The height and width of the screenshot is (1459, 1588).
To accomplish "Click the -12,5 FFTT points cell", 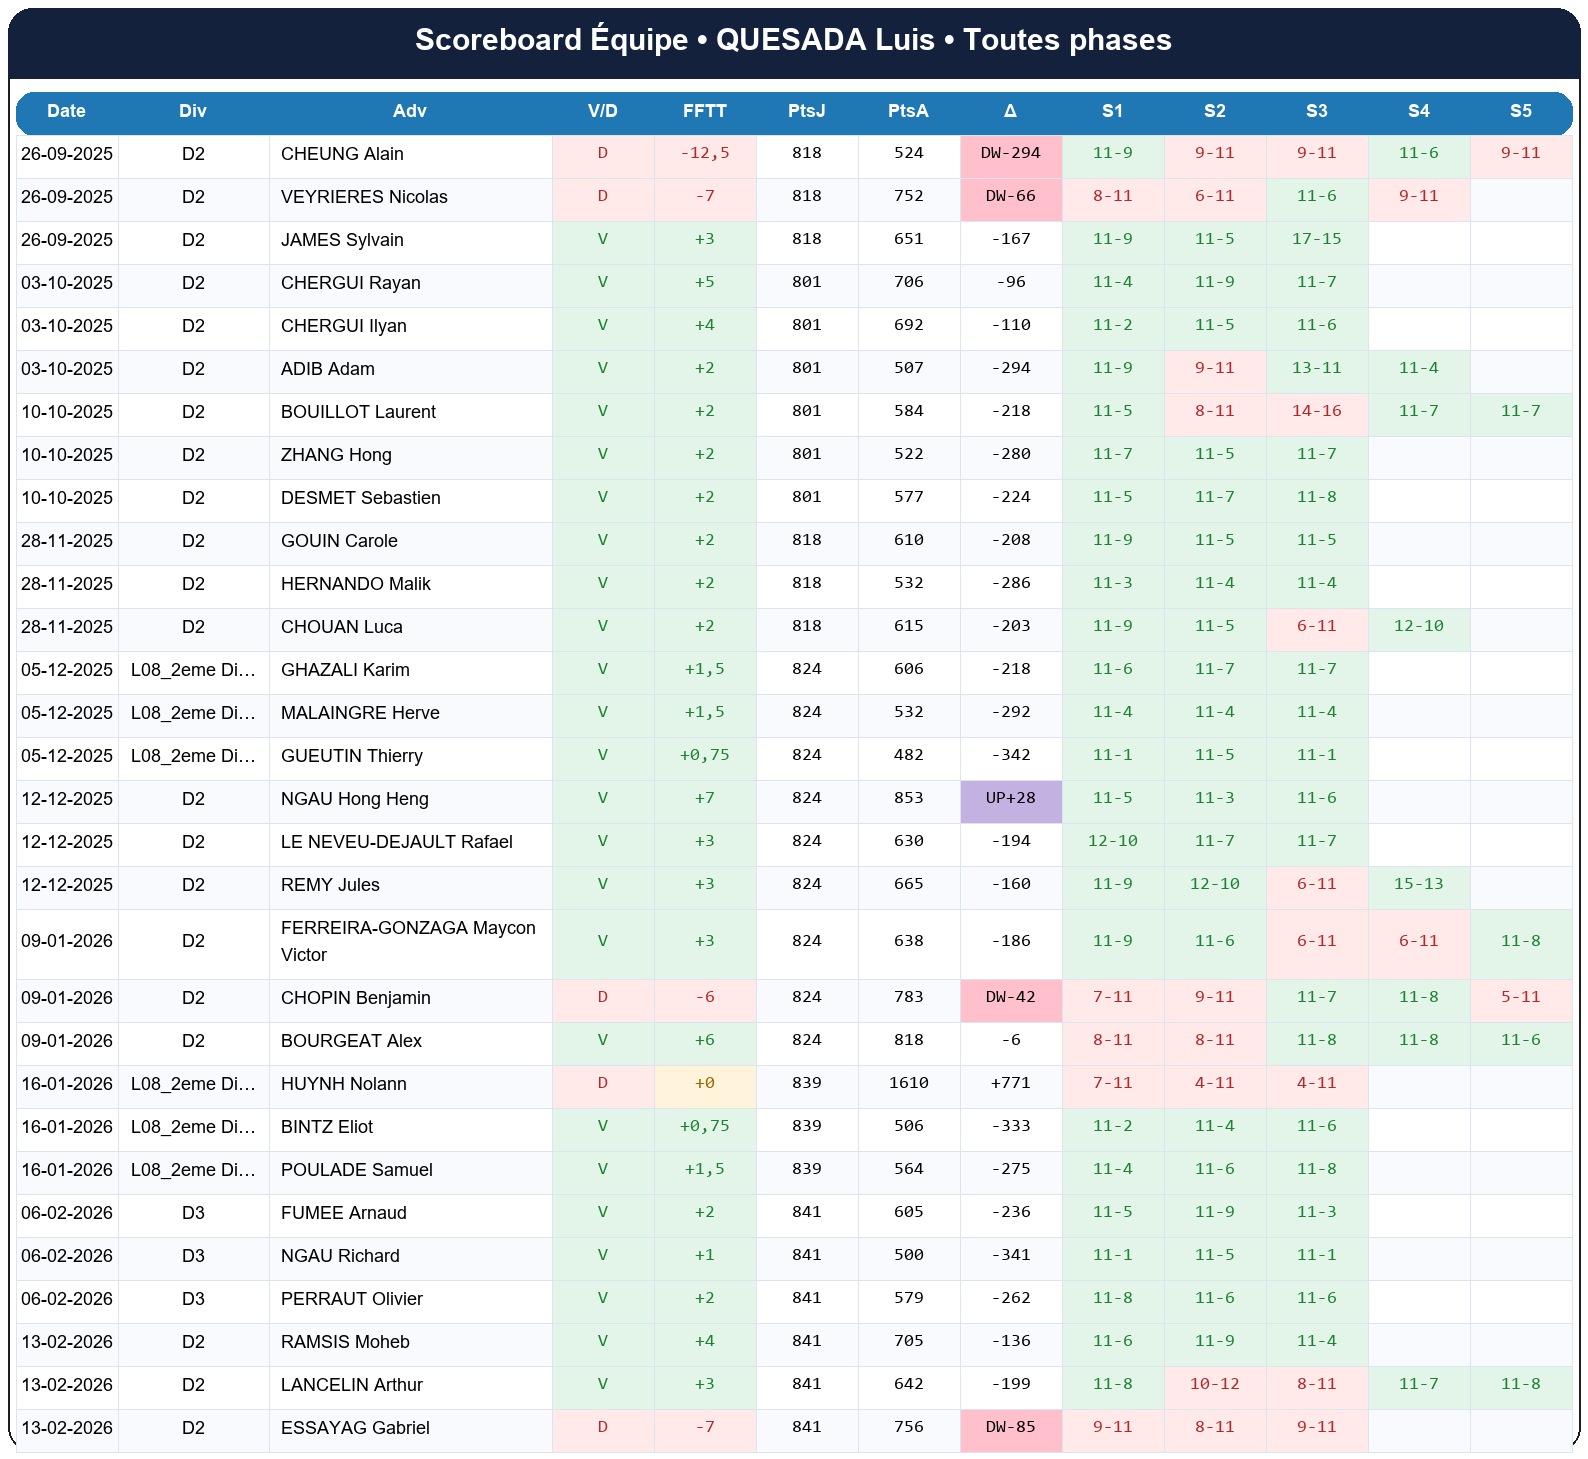I will coord(704,153).
